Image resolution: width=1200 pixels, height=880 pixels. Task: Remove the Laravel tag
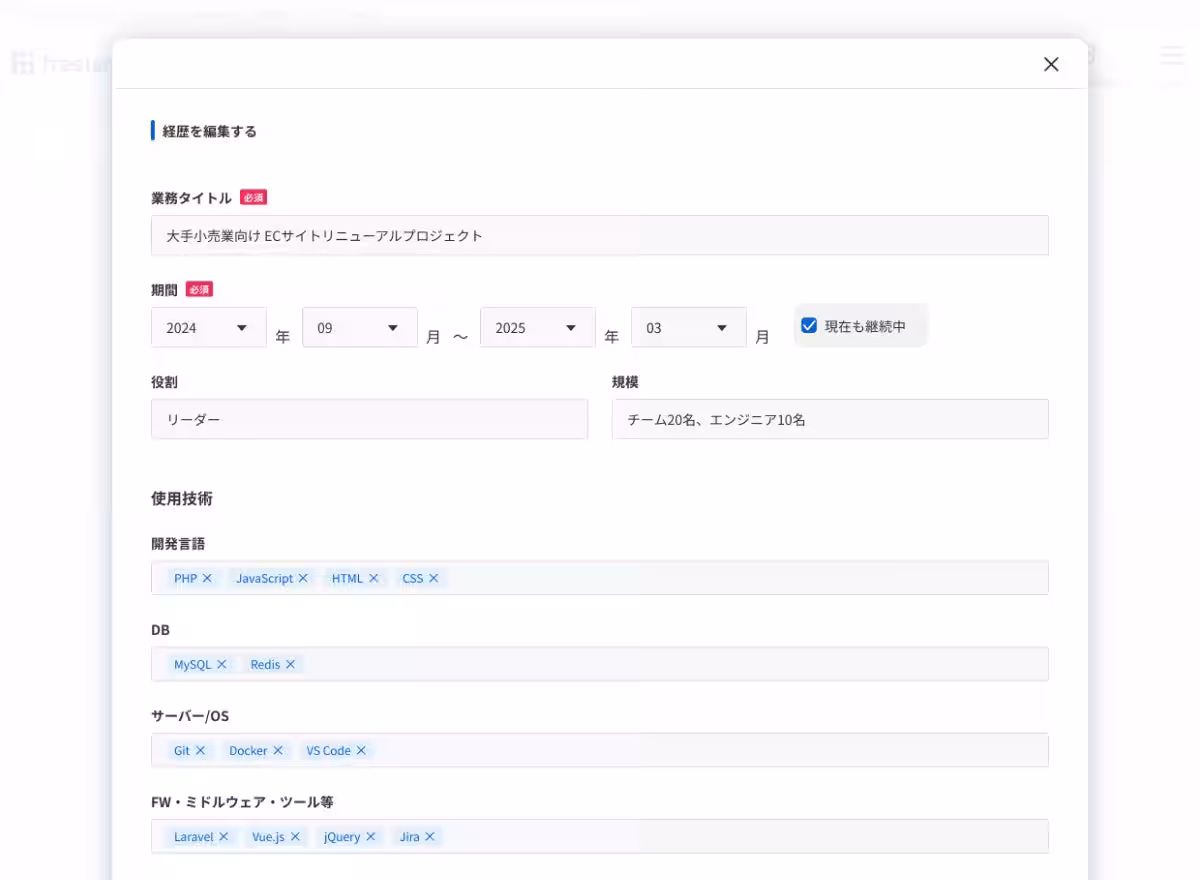tap(224, 836)
